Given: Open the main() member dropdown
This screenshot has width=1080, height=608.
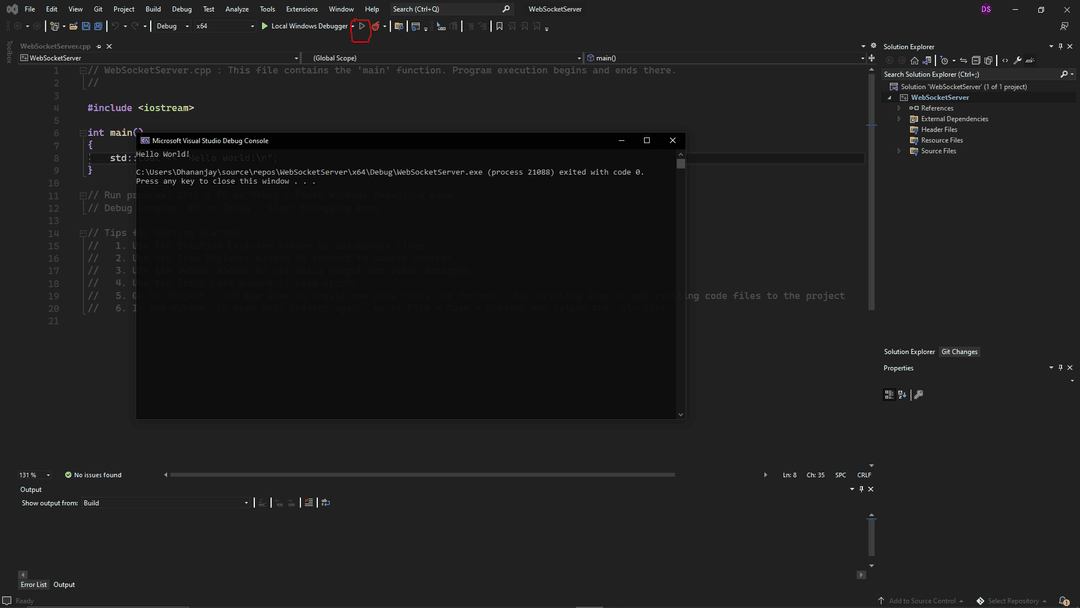Looking at the screenshot, I should coord(725,58).
